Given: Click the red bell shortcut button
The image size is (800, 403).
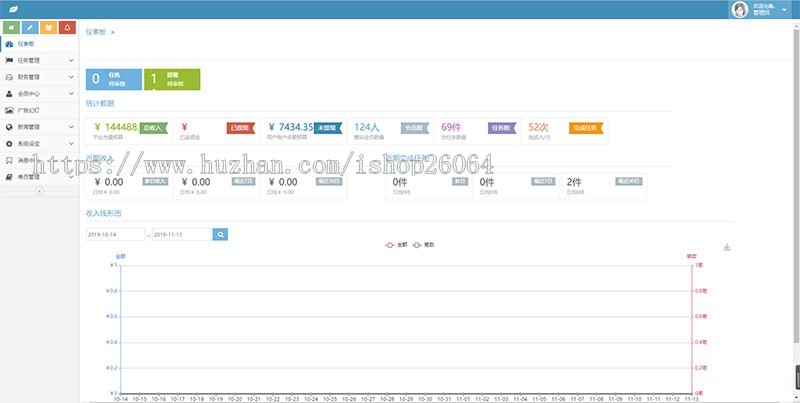Looking at the screenshot, I should pyautogui.click(x=67, y=28).
